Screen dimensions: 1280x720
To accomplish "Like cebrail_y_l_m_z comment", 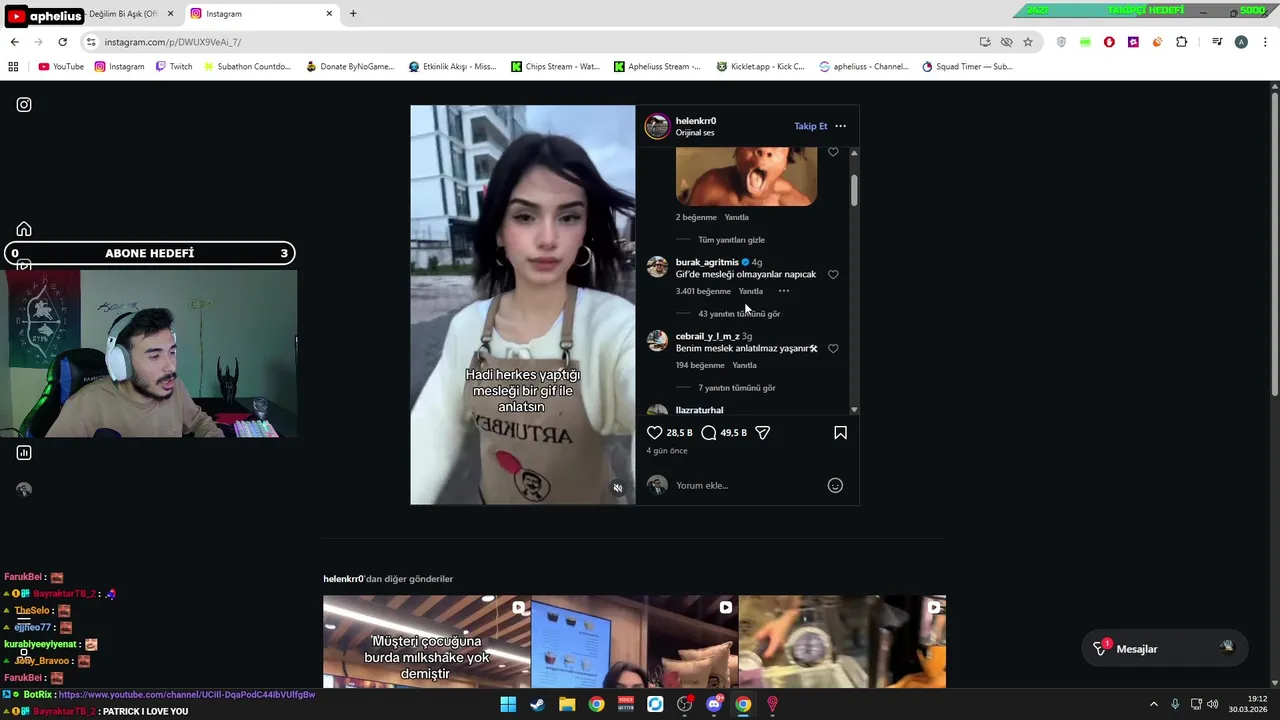I will [x=833, y=348].
